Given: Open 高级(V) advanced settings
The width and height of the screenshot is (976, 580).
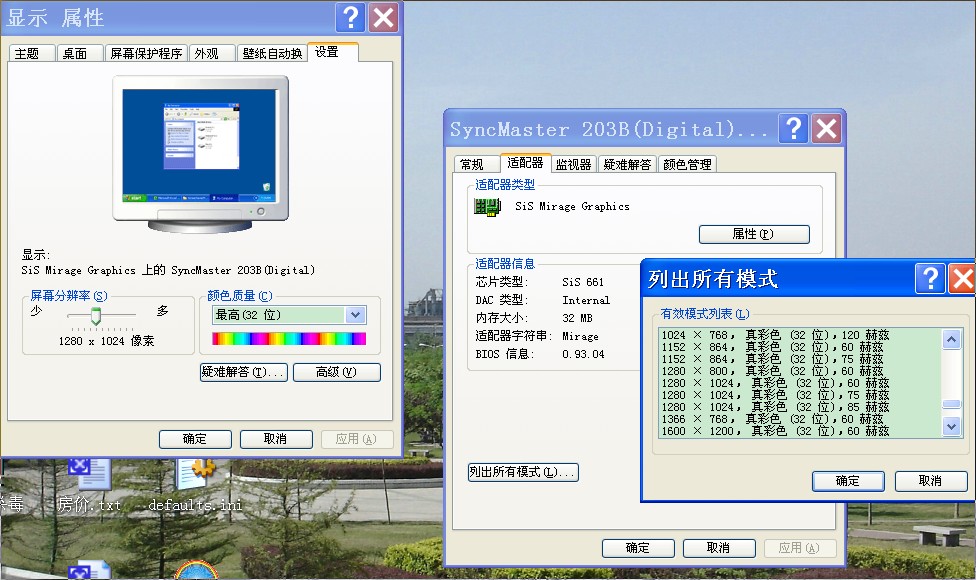Looking at the screenshot, I should point(337,372).
